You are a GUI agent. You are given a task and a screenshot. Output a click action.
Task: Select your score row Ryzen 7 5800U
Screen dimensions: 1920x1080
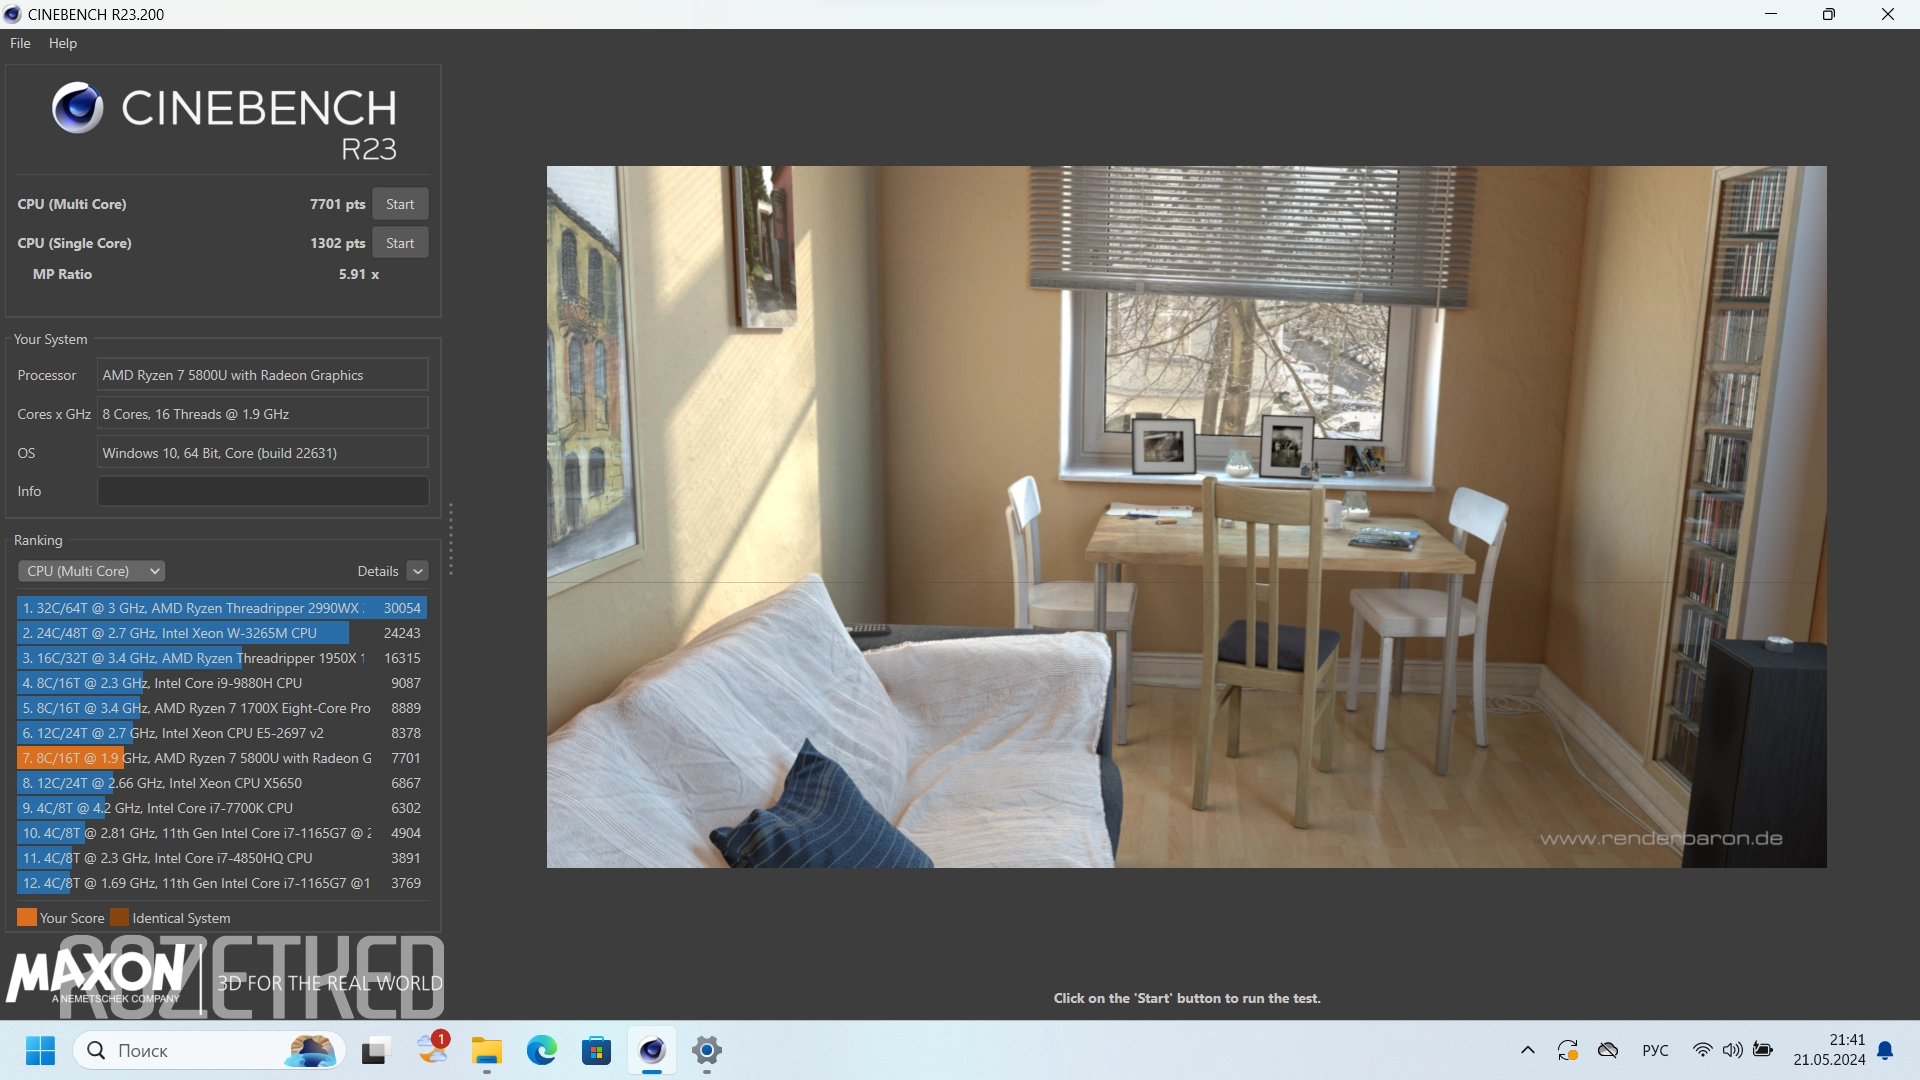222,758
